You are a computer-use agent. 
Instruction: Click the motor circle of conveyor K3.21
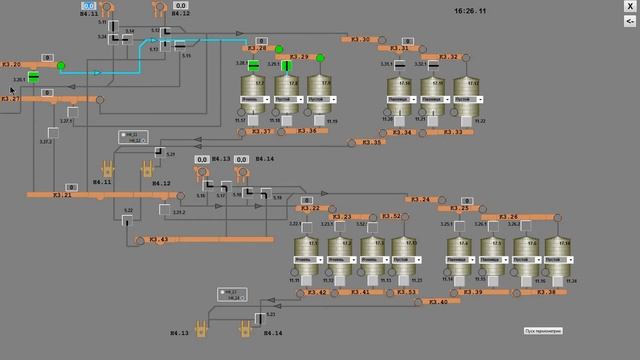tap(180, 196)
